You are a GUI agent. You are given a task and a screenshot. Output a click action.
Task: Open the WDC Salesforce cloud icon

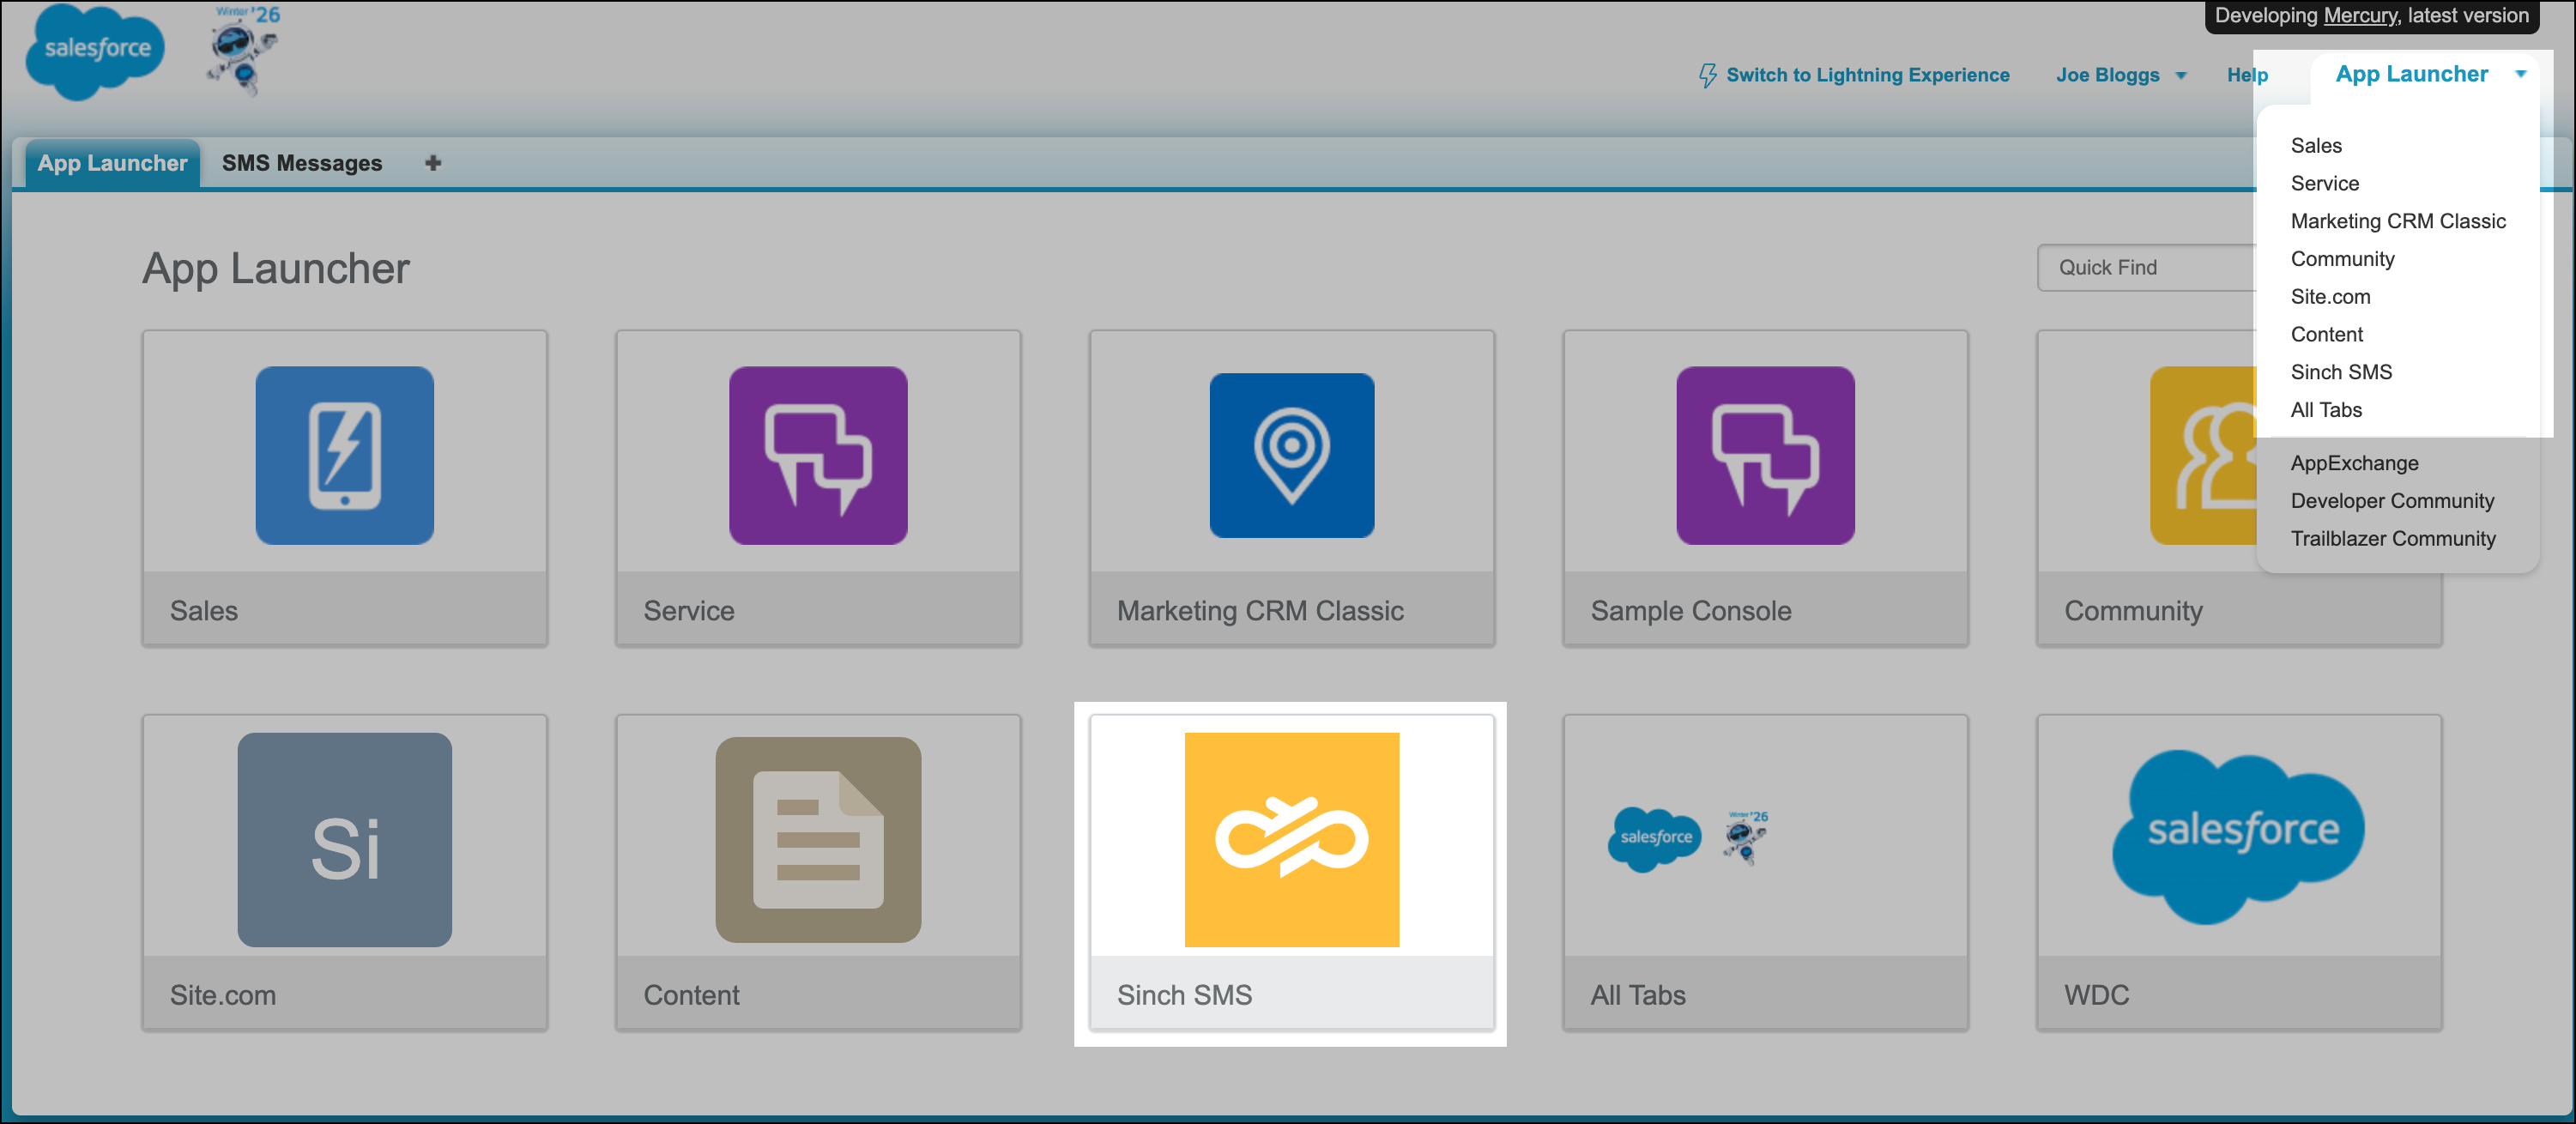(2239, 836)
